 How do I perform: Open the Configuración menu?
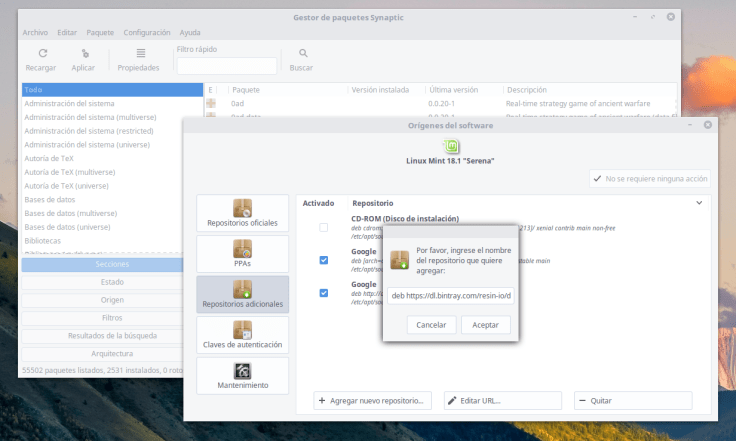tap(146, 32)
